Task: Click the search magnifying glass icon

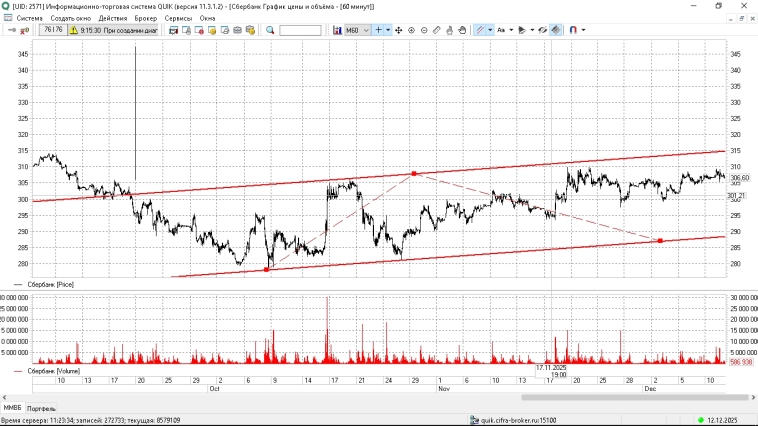Action: pyautogui.click(x=270, y=30)
